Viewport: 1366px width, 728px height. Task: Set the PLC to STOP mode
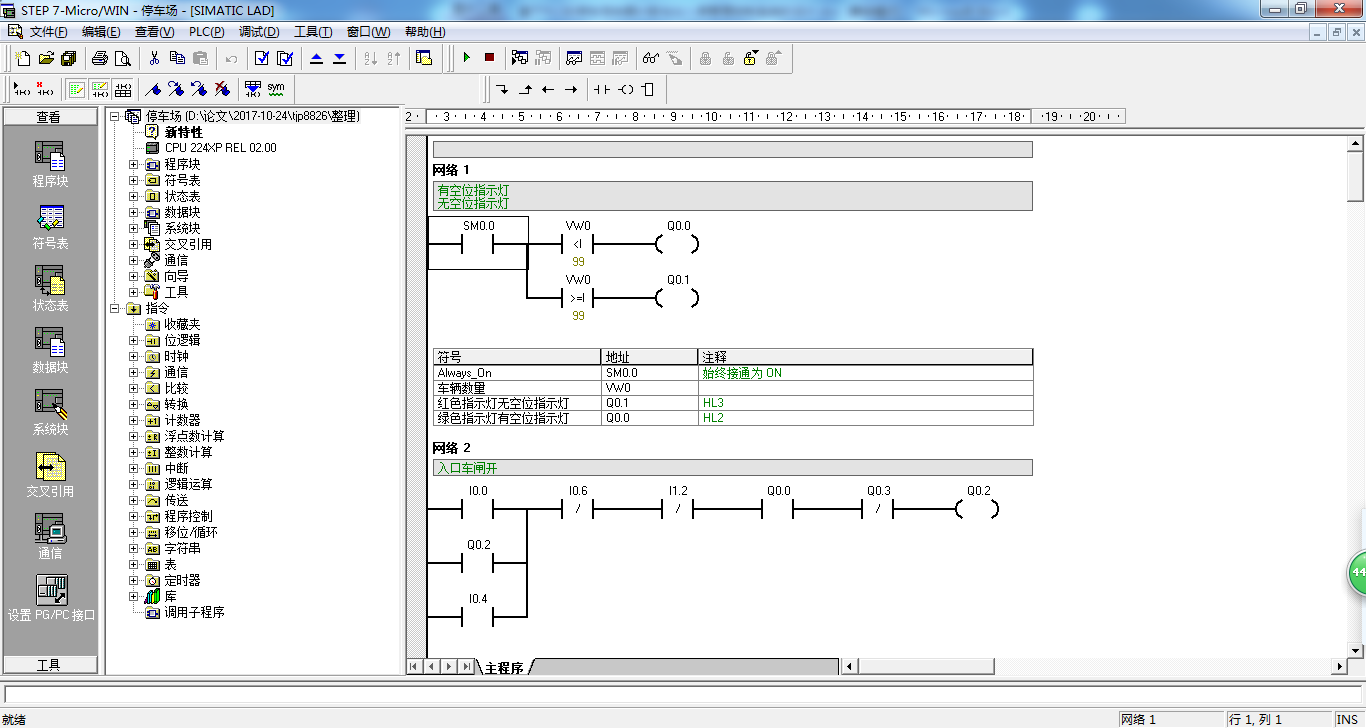click(489, 58)
